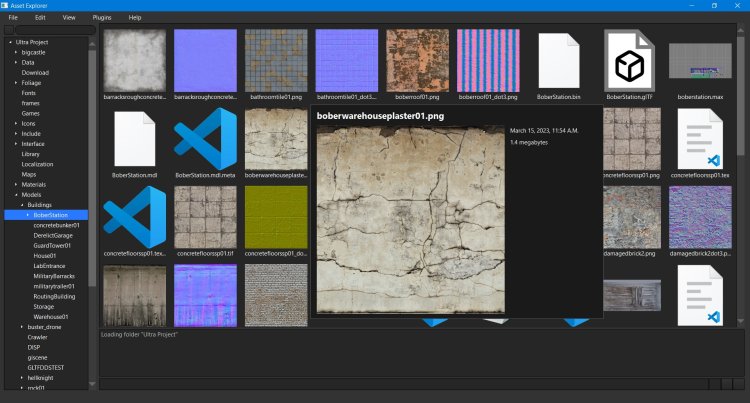Expand the buster_drone folder arrow

(x=23, y=327)
